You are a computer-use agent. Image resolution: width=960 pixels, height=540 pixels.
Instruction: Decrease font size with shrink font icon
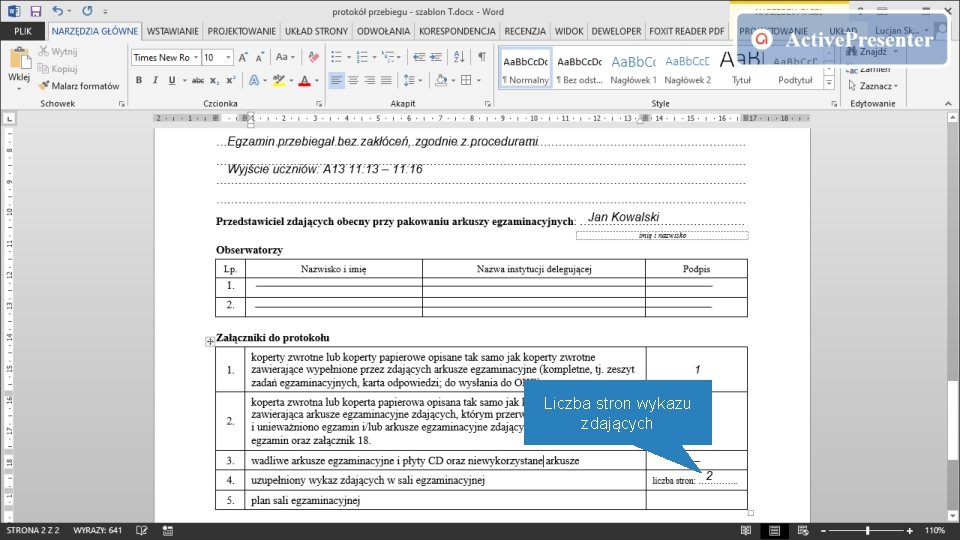(x=260, y=58)
